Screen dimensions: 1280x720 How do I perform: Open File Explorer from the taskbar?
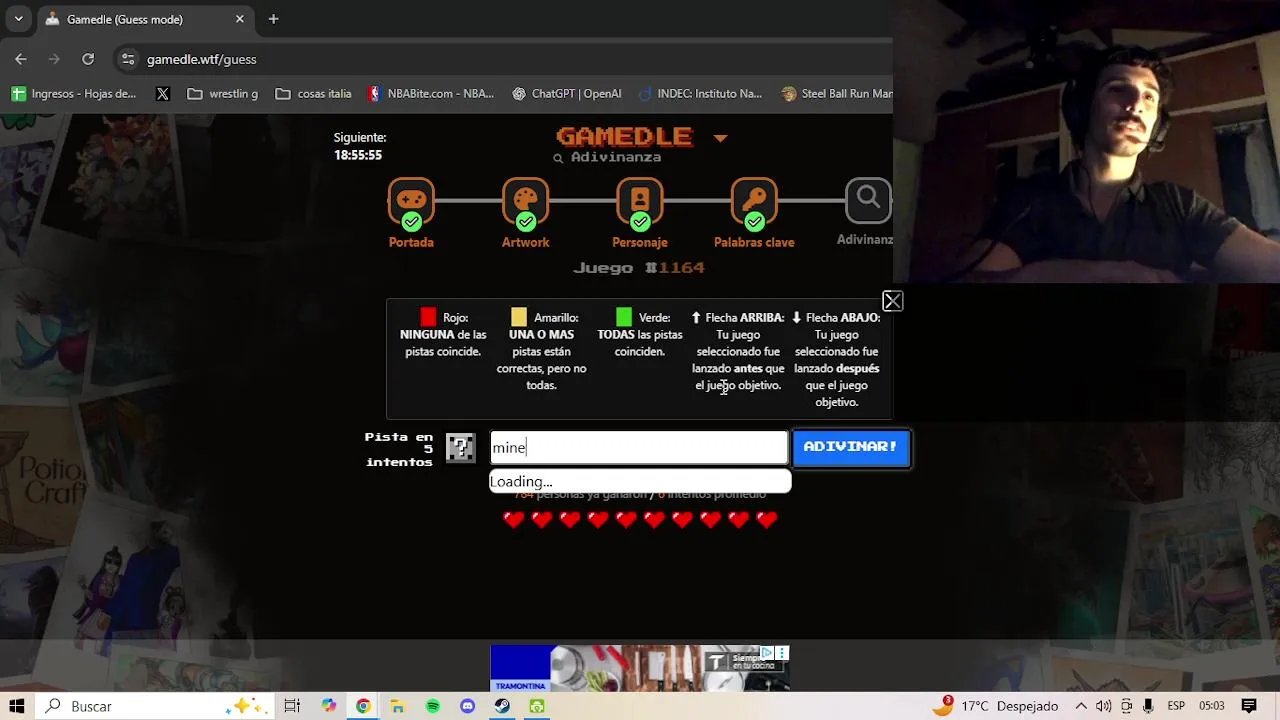tap(398, 706)
